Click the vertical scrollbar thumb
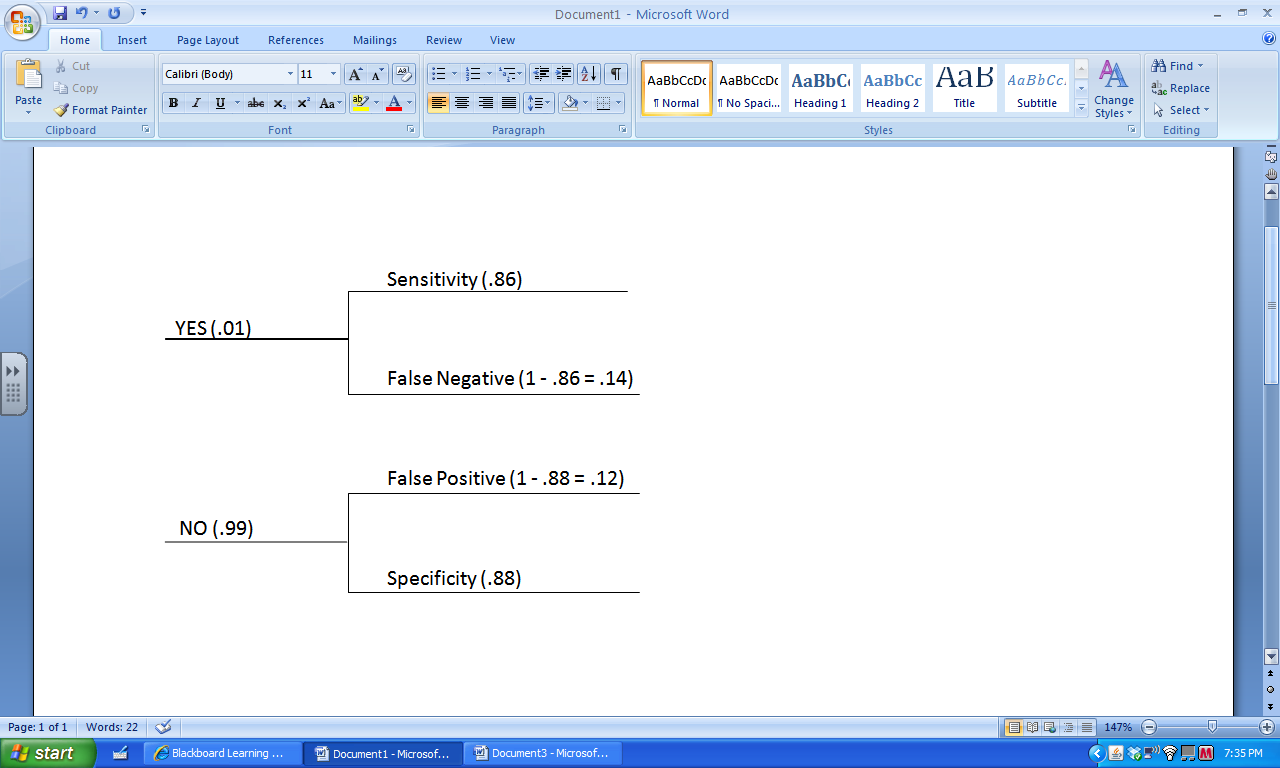Image resolution: width=1280 pixels, height=768 pixels. click(x=1271, y=305)
